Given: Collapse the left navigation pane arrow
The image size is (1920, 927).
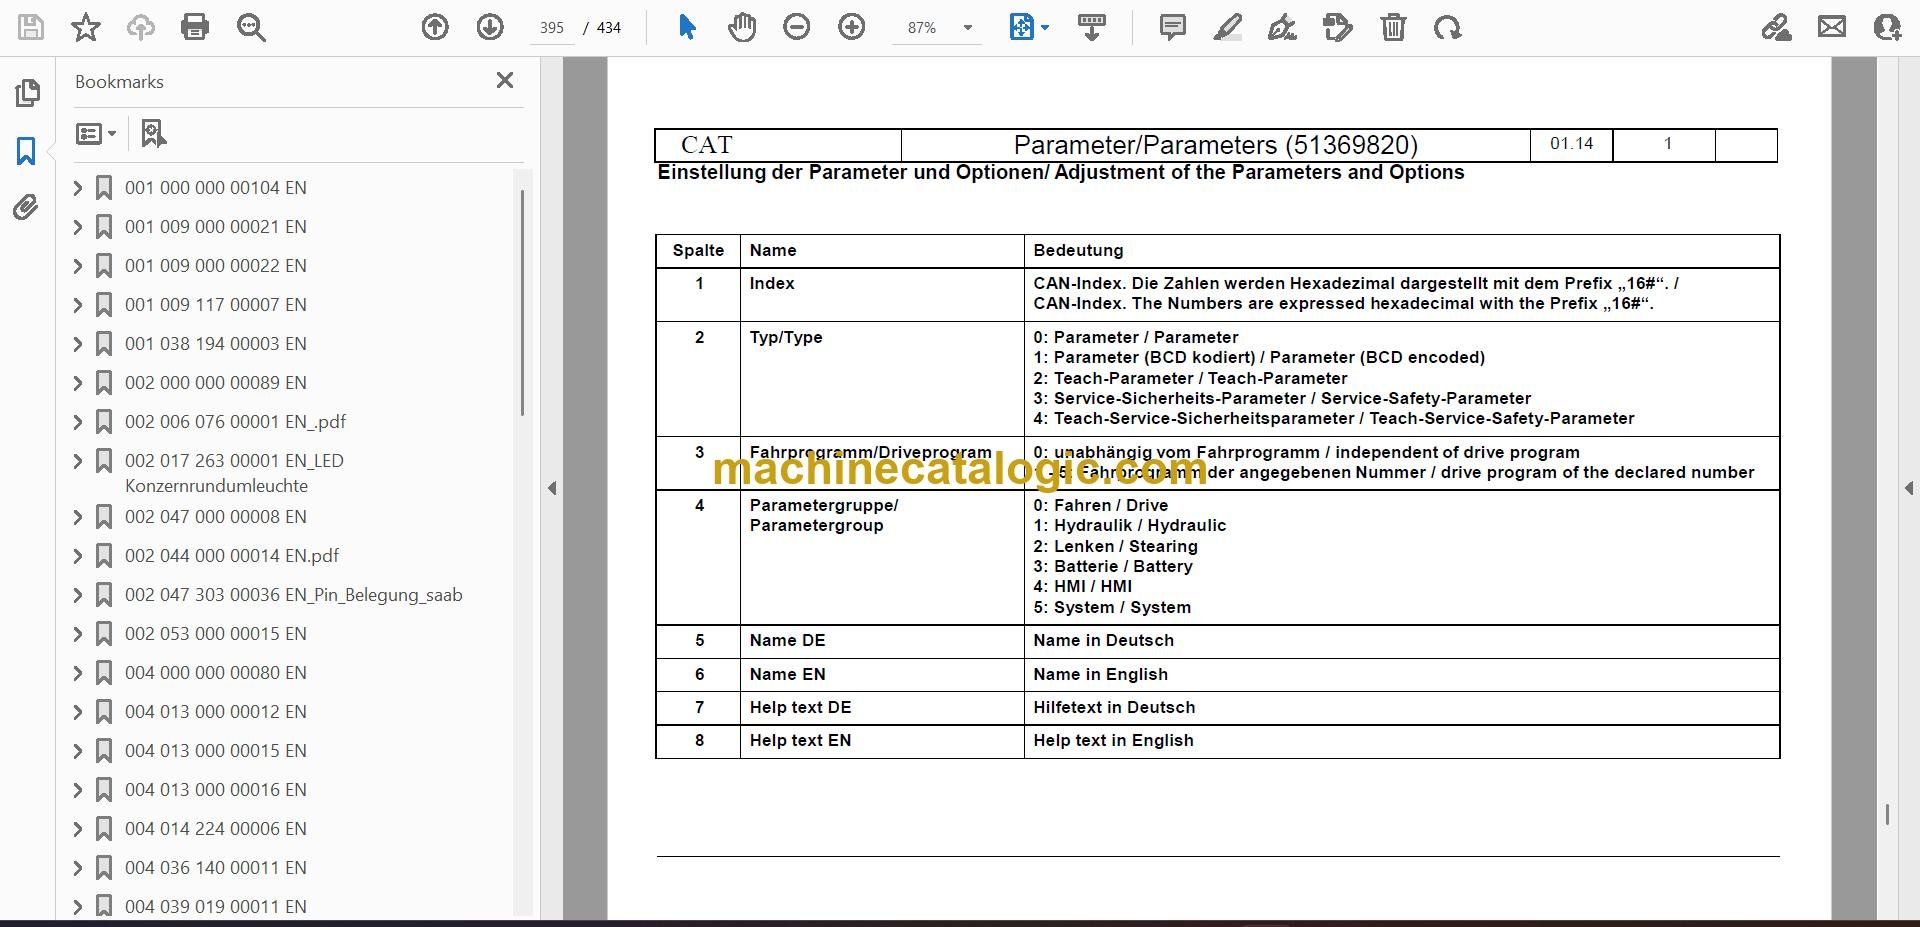Looking at the screenshot, I should tap(552, 488).
